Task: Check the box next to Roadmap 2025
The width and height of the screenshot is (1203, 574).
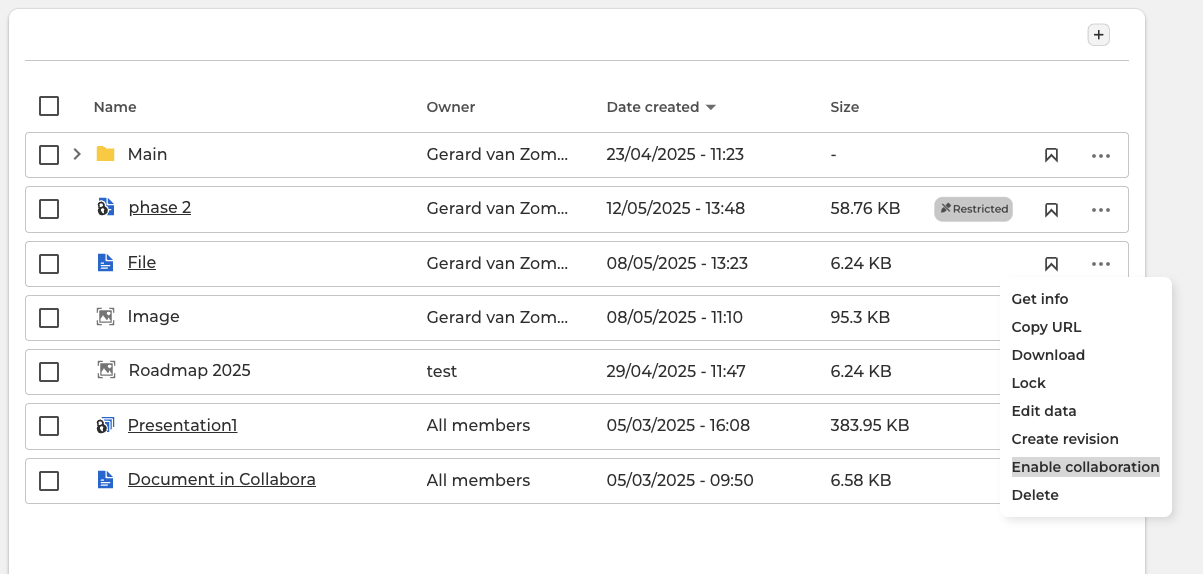Action: 49,372
